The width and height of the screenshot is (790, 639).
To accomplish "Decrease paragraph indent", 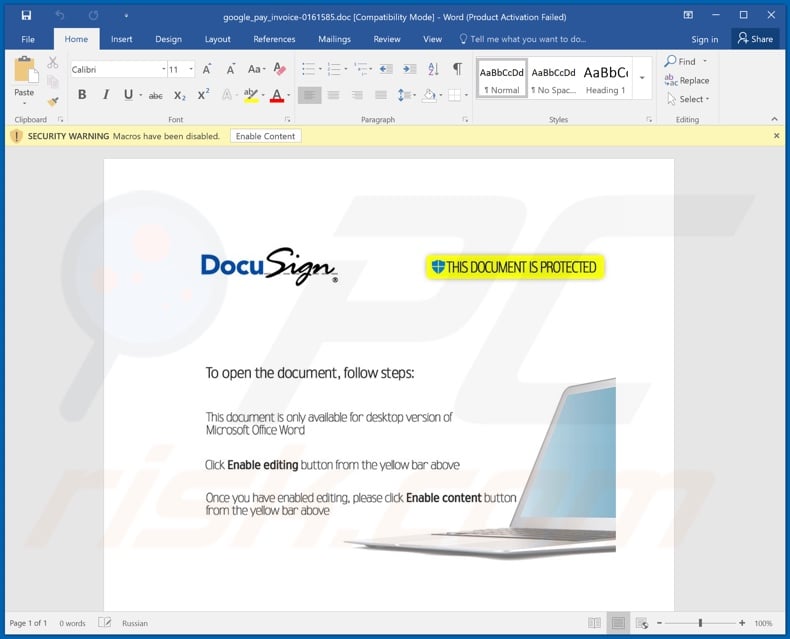I will (386, 69).
